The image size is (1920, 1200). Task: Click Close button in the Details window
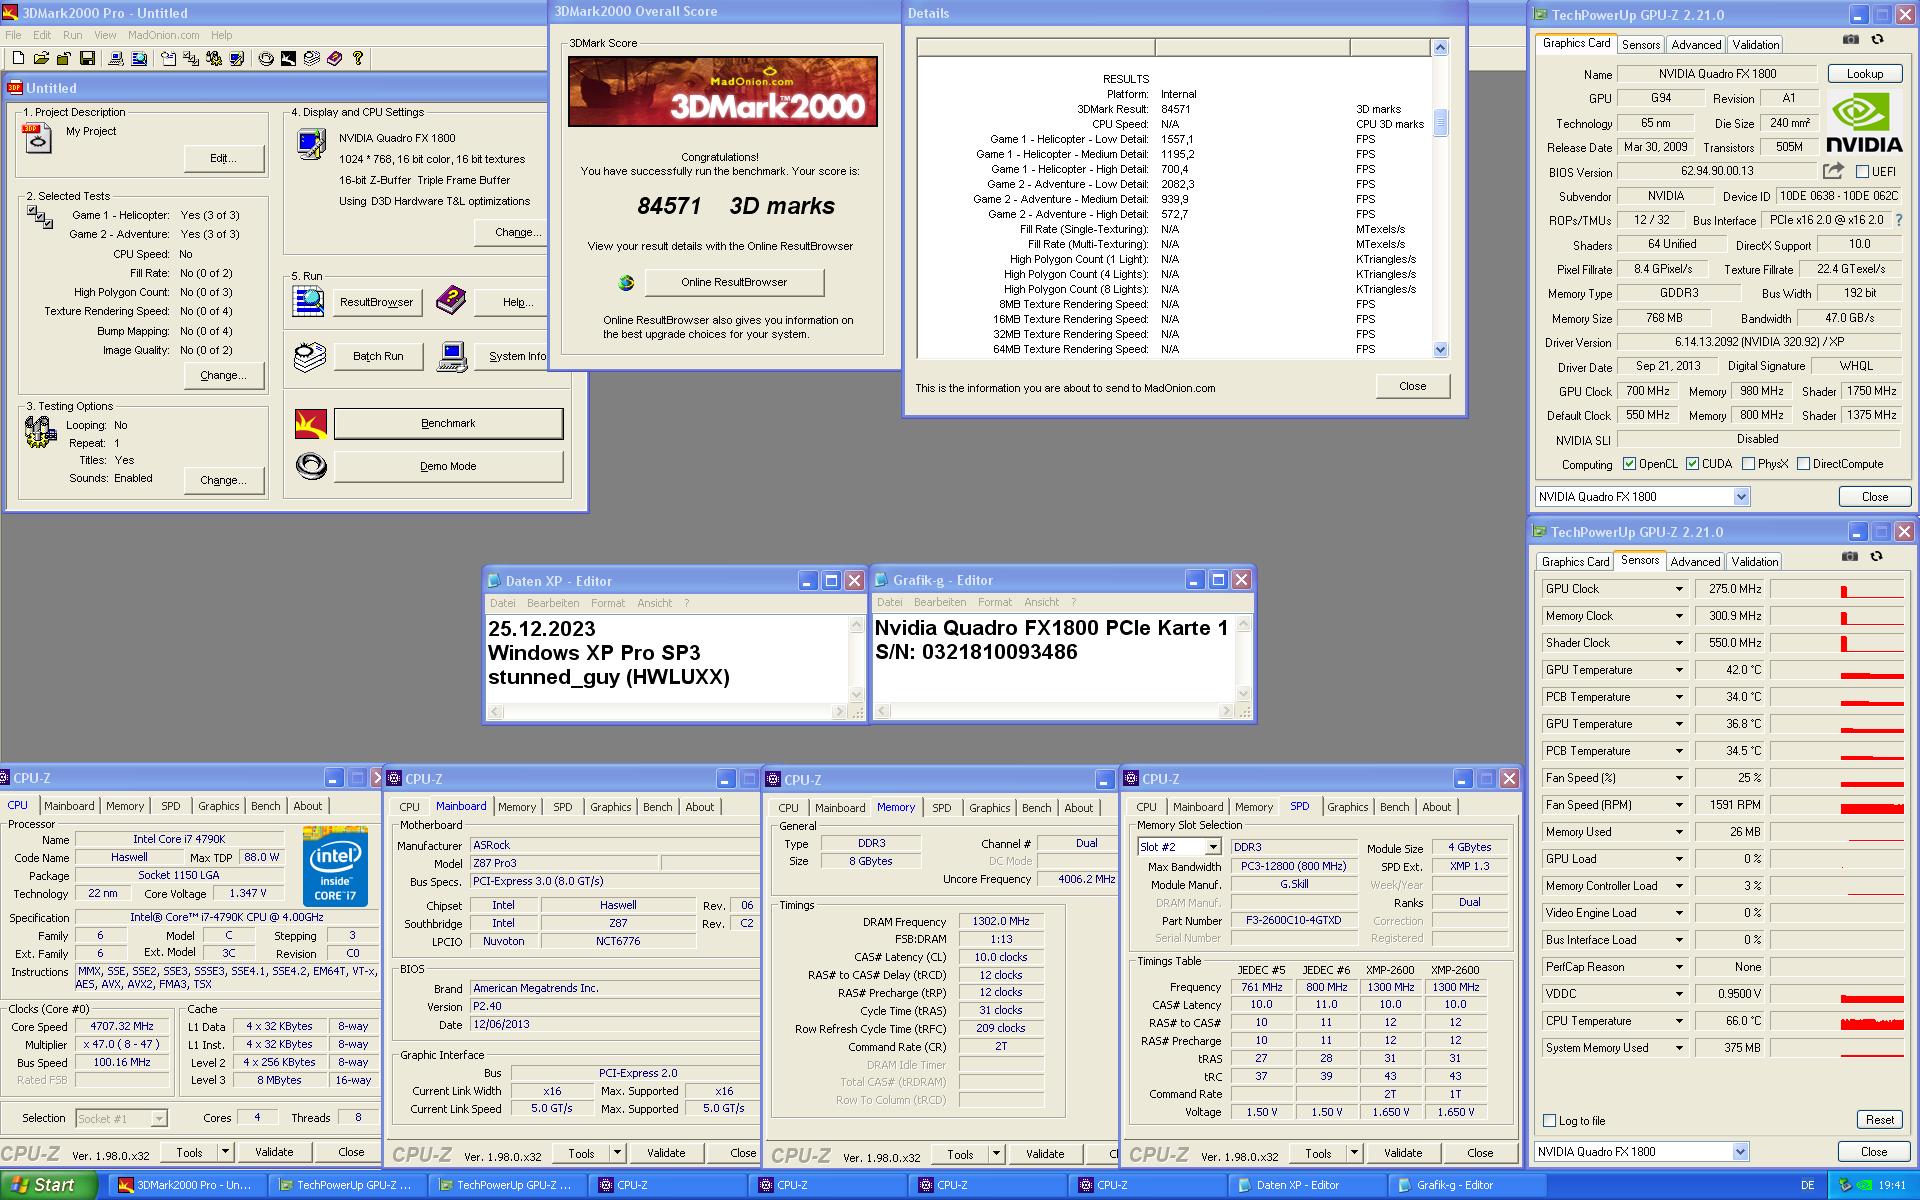pyautogui.click(x=1412, y=386)
